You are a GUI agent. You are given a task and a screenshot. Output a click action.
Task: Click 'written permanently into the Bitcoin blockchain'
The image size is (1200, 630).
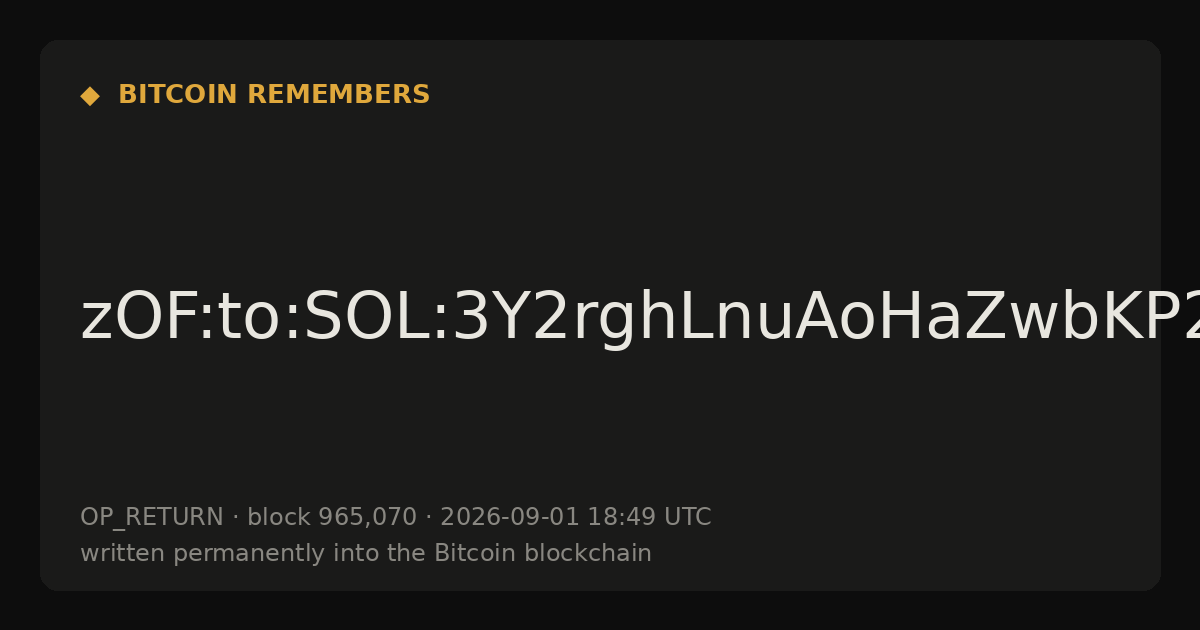366,553
